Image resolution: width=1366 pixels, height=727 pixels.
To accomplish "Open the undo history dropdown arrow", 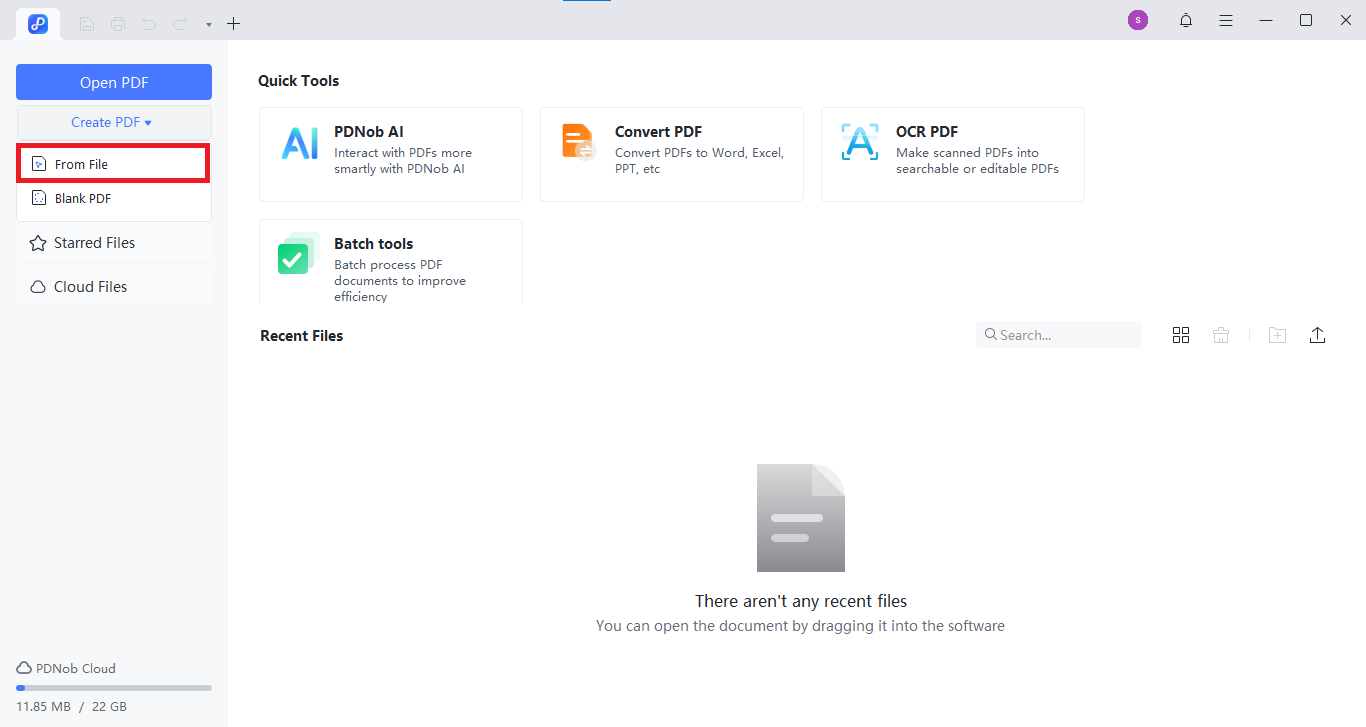I will click(208, 23).
